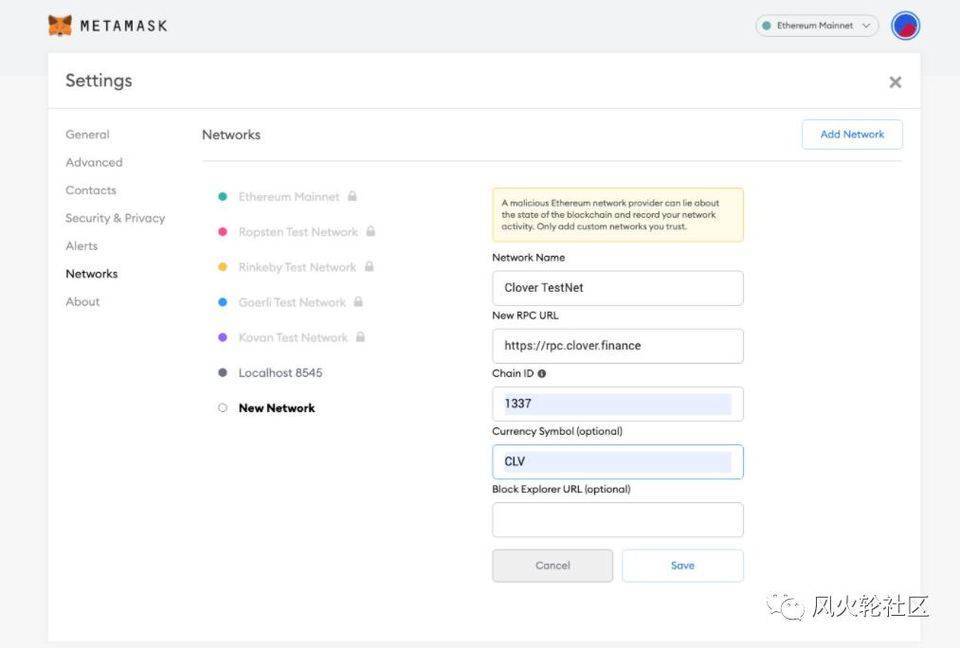Open the Security & Privacy settings tab
This screenshot has height=648, width=960.
115,218
